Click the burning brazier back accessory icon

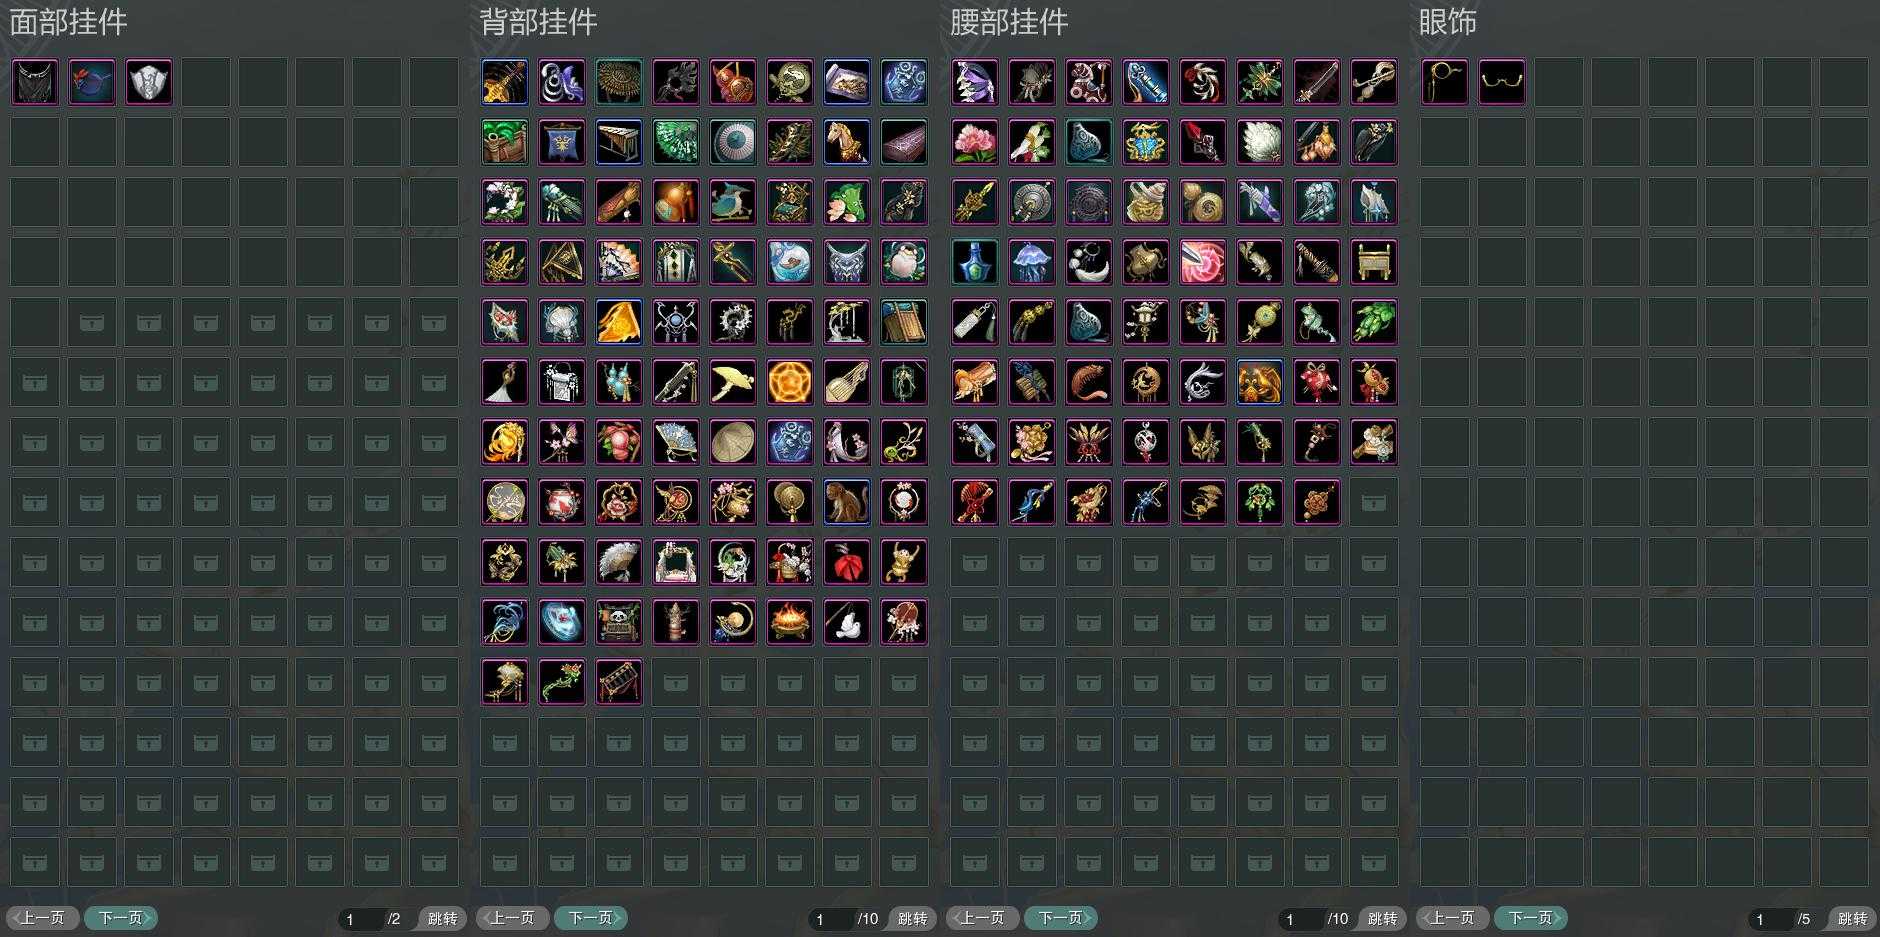(x=790, y=622)
